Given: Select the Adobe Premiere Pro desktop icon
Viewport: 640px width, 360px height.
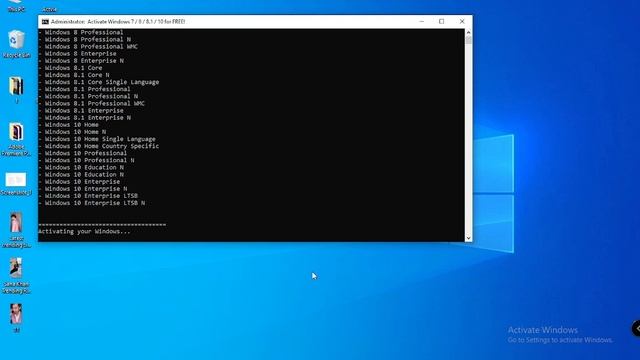Looking at the screenshot, I should click(16, 139).
